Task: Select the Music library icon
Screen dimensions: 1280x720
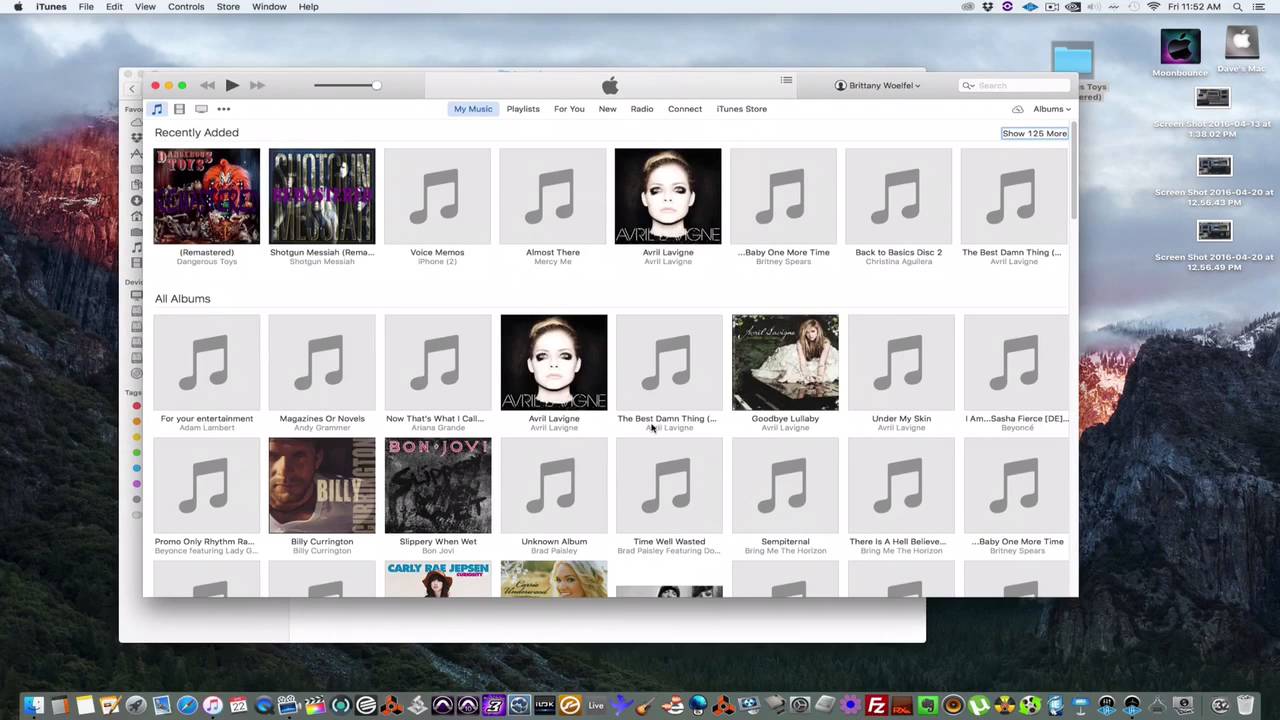Action: coord(157,109)
